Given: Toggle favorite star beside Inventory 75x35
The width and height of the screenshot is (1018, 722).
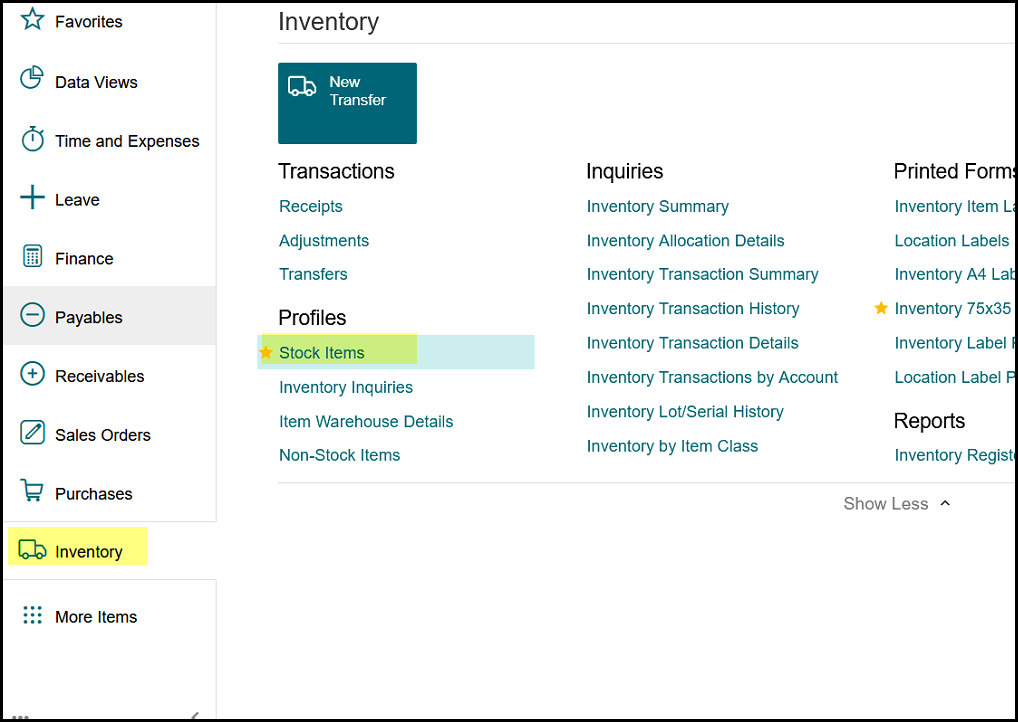Looking at the screenshot, I should point(881,308).
